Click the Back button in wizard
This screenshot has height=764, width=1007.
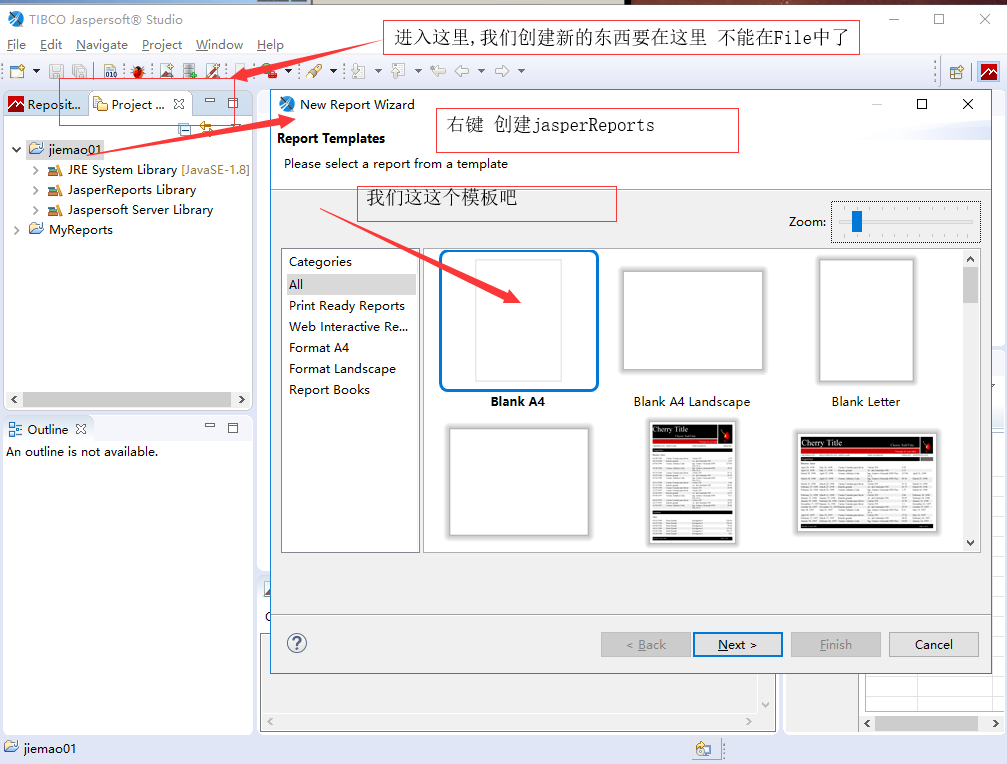[x=645, y=645]
